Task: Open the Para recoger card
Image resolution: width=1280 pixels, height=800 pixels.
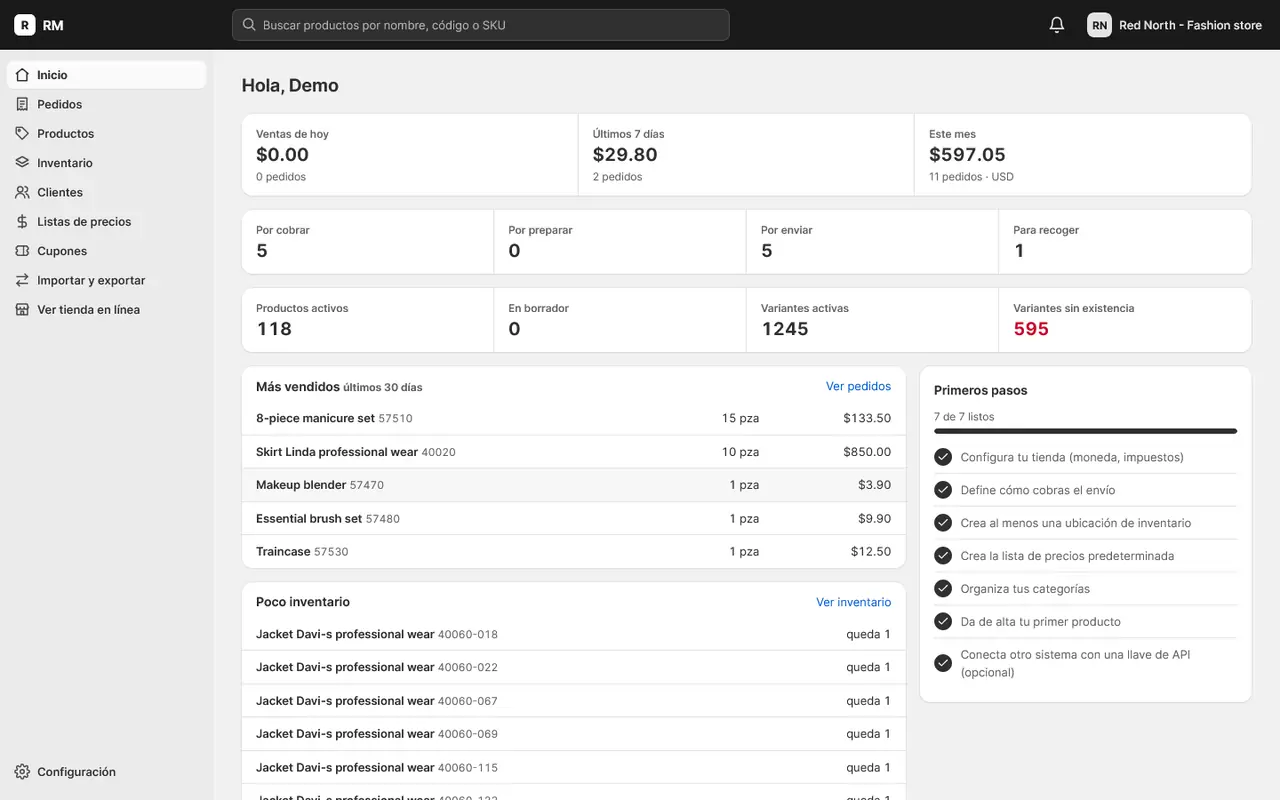Action: click(1125, 241)
